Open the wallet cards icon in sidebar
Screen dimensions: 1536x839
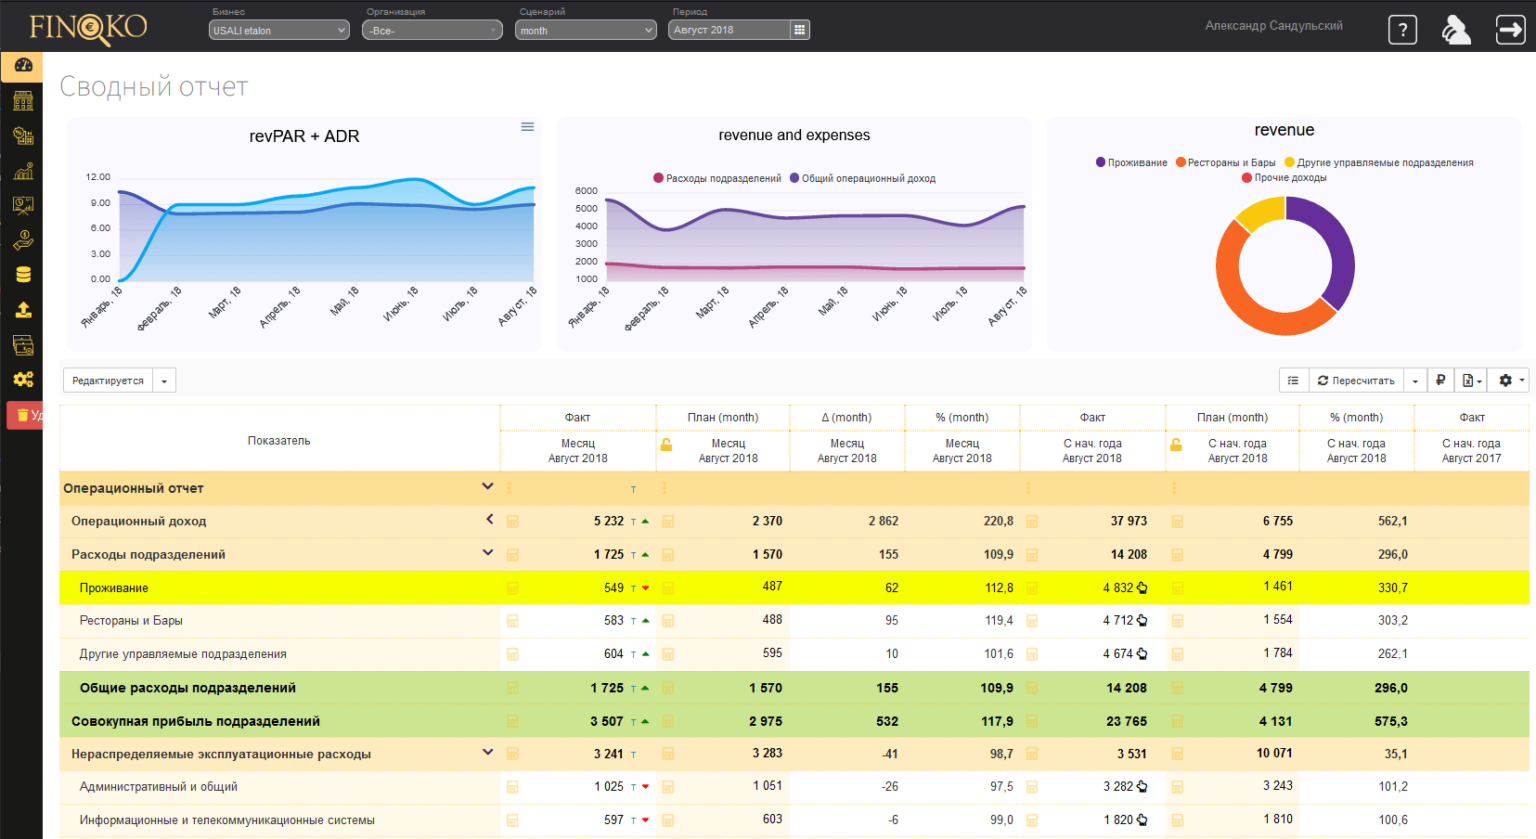[x=23, y=345]
